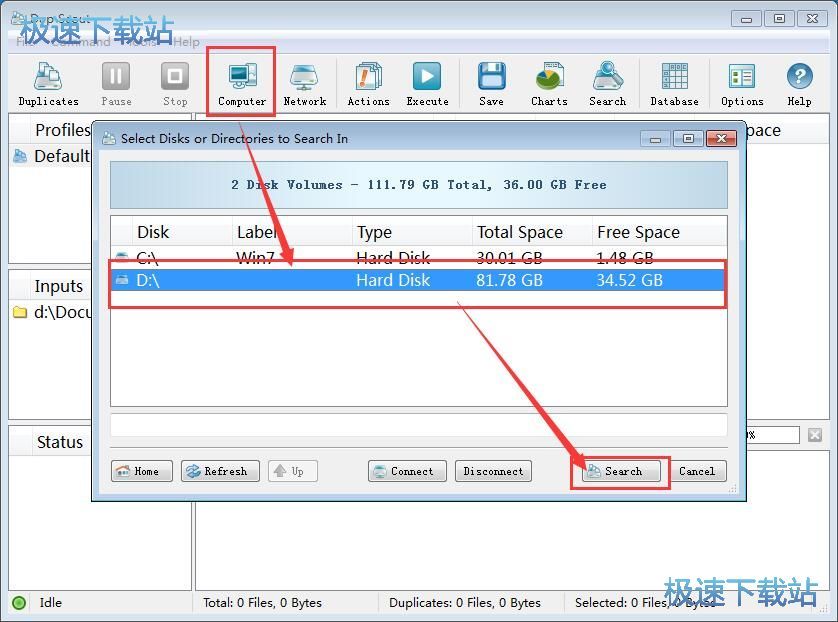Click the Stop toolbar icon
Viewport: 838px width, 622px height.
coord(175,84)
